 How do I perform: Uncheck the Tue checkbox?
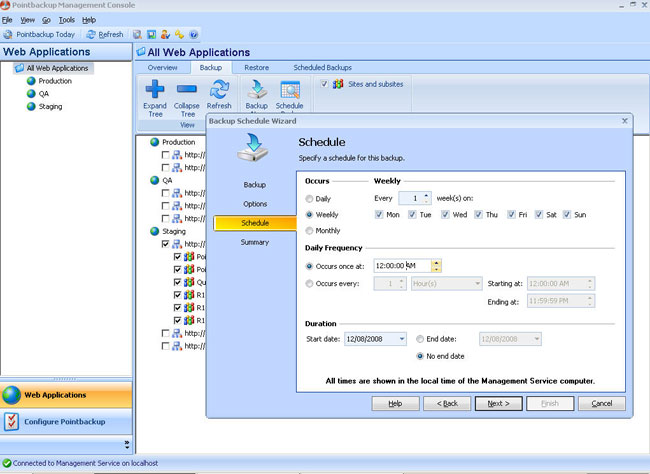tap(412, 214)
